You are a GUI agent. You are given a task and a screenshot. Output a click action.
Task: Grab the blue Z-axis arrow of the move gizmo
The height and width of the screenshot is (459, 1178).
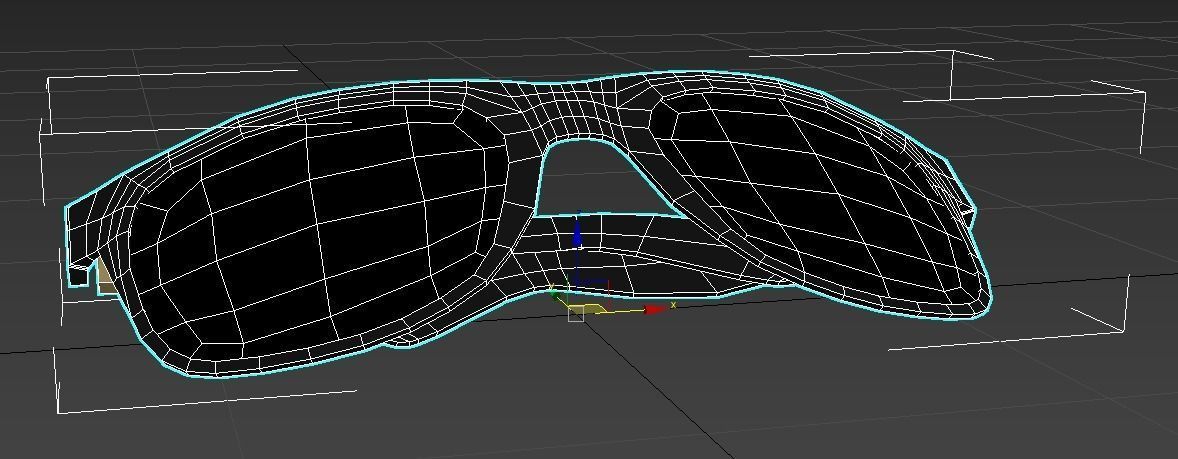click(578, 232)
